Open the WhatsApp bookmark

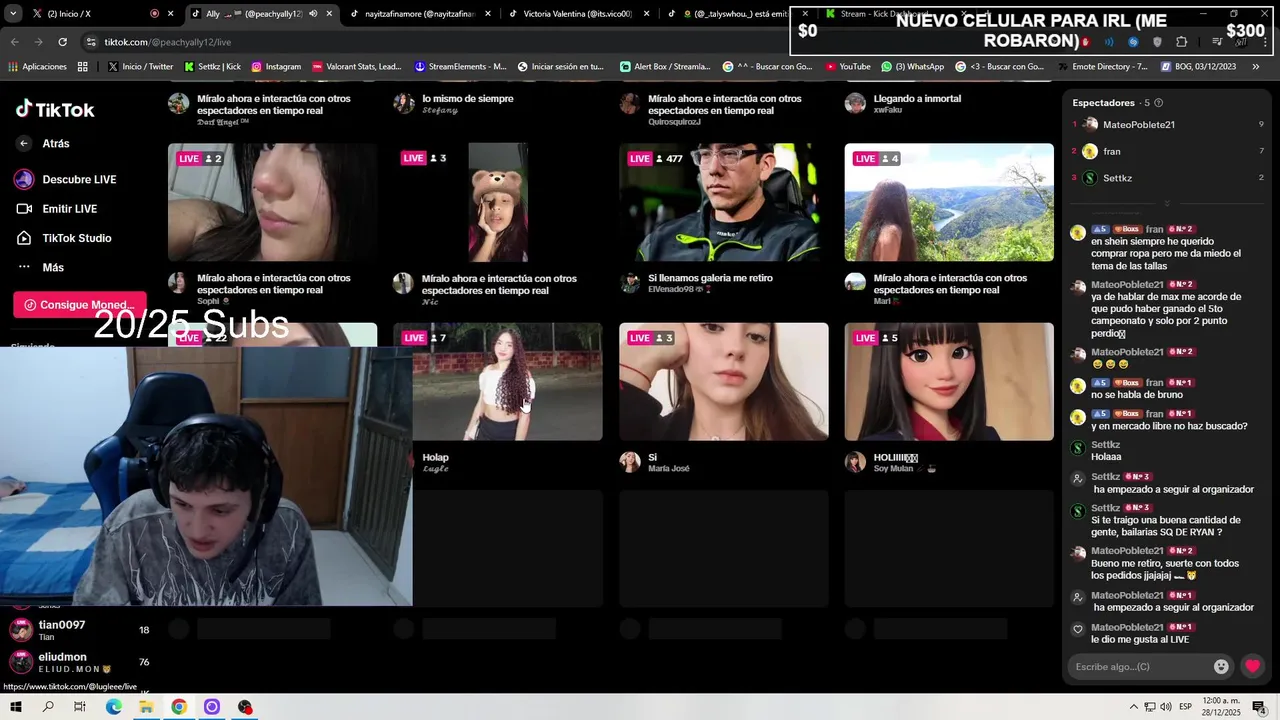point(912,67)
